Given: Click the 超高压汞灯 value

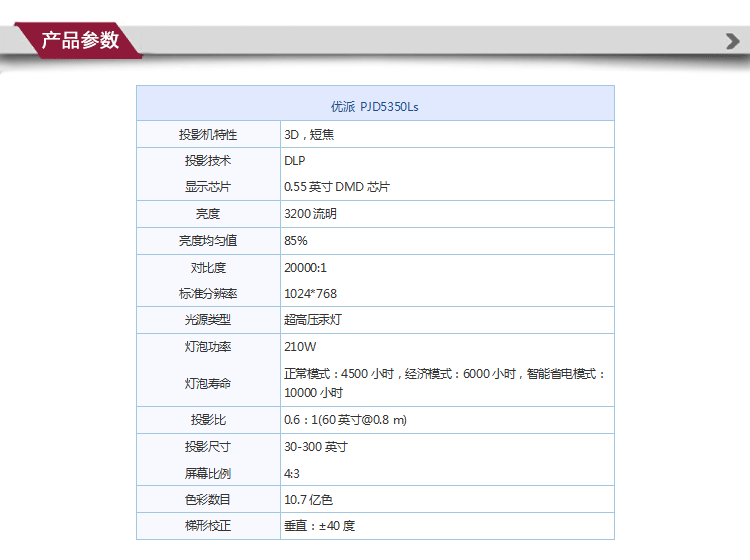Looking at the screenshot, I should tap(313, 319).
